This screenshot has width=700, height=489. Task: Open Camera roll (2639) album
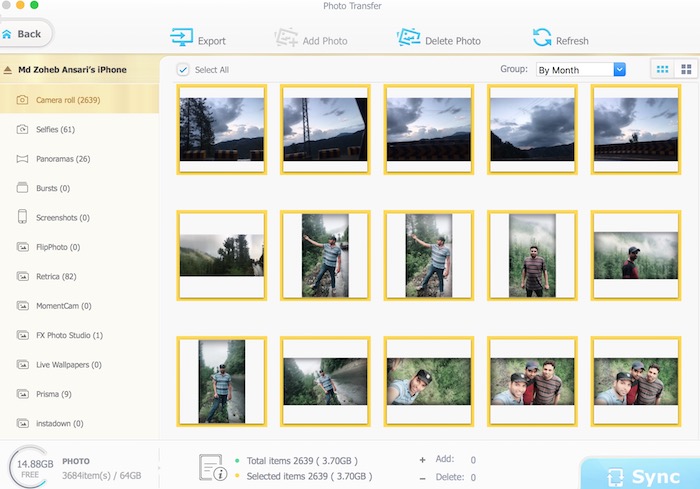click(x=79, y=100)
